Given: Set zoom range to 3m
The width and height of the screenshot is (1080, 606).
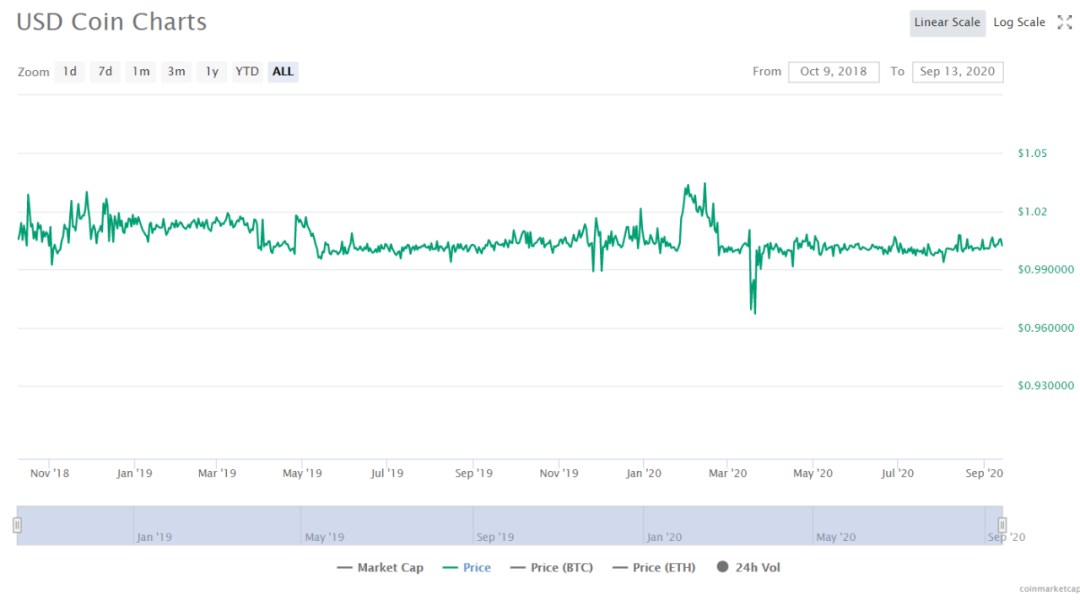Looking at the screenshot, I should pos(176,72).
